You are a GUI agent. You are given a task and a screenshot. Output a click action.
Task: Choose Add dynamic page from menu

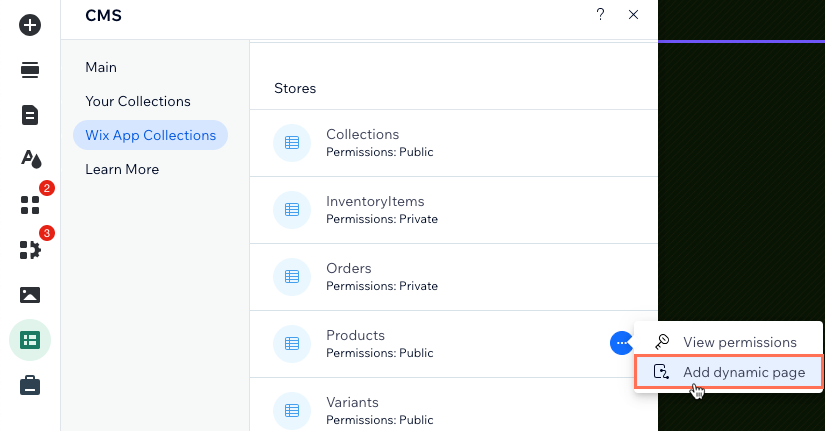729,372
